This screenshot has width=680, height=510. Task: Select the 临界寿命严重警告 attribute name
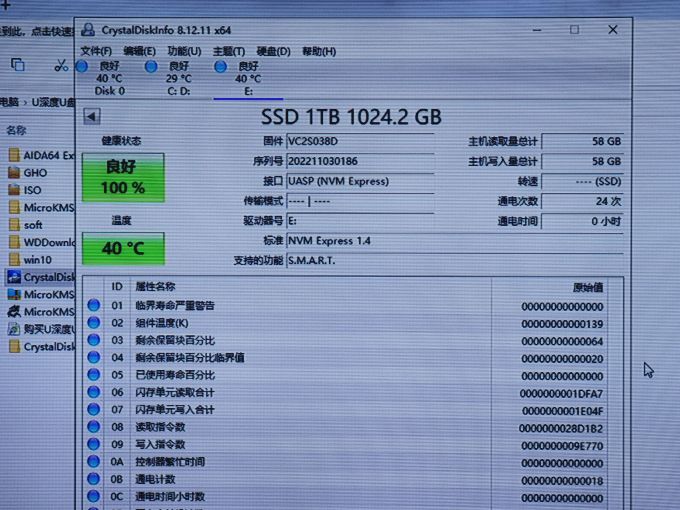[x=175, y=306]
